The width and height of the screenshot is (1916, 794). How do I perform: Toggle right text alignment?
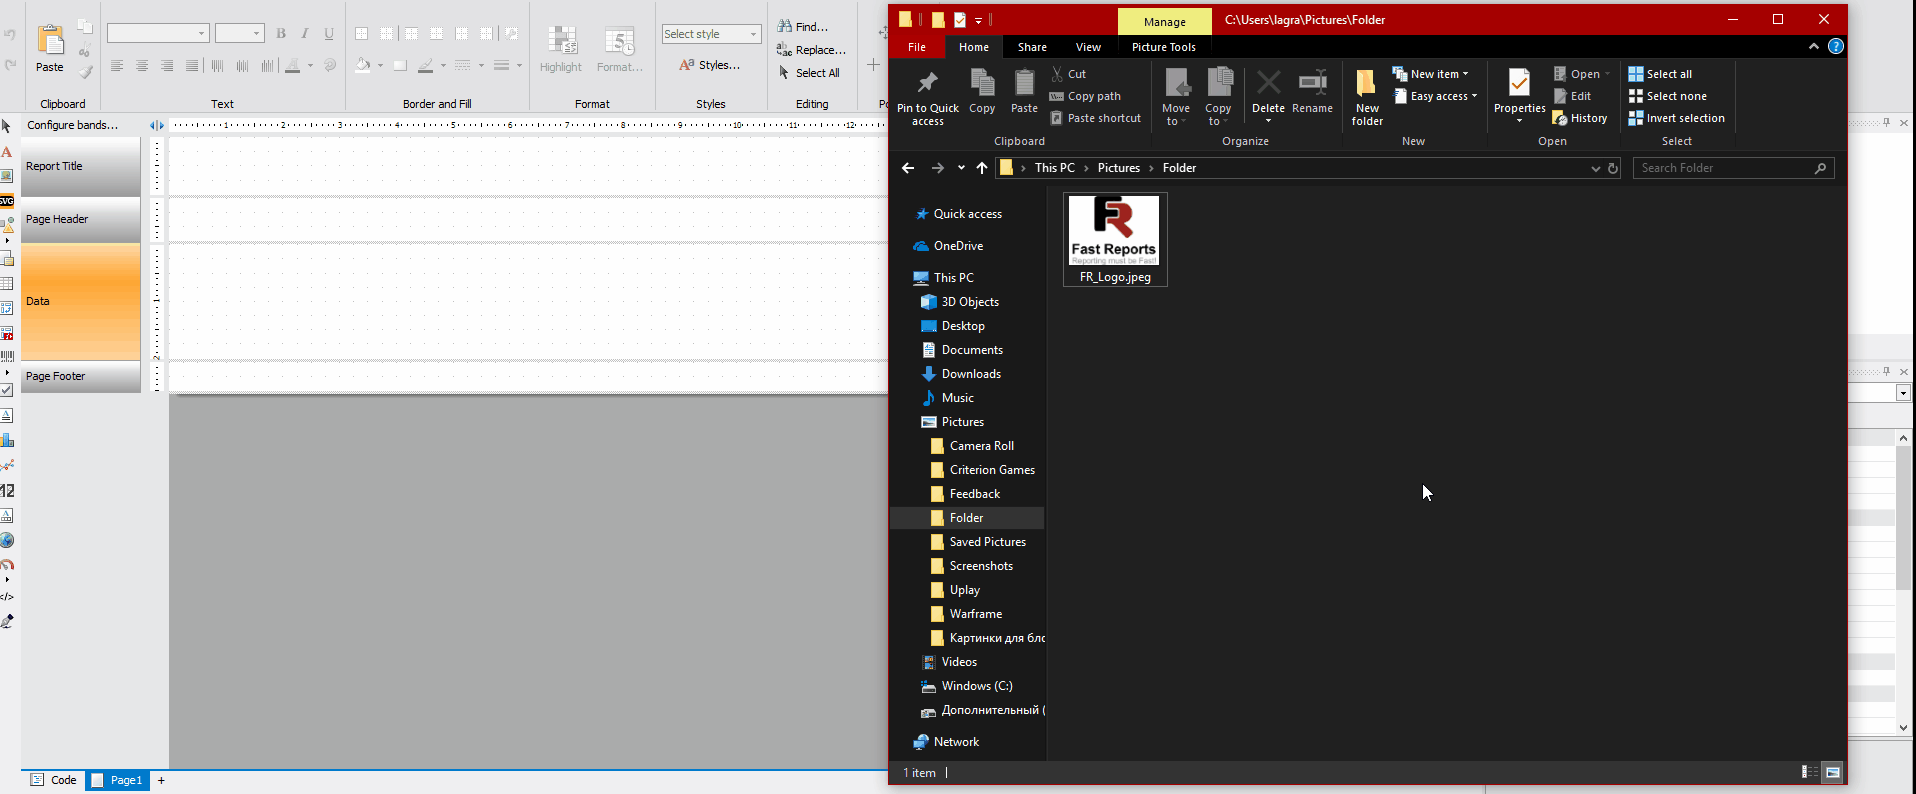tap(167, 66)
